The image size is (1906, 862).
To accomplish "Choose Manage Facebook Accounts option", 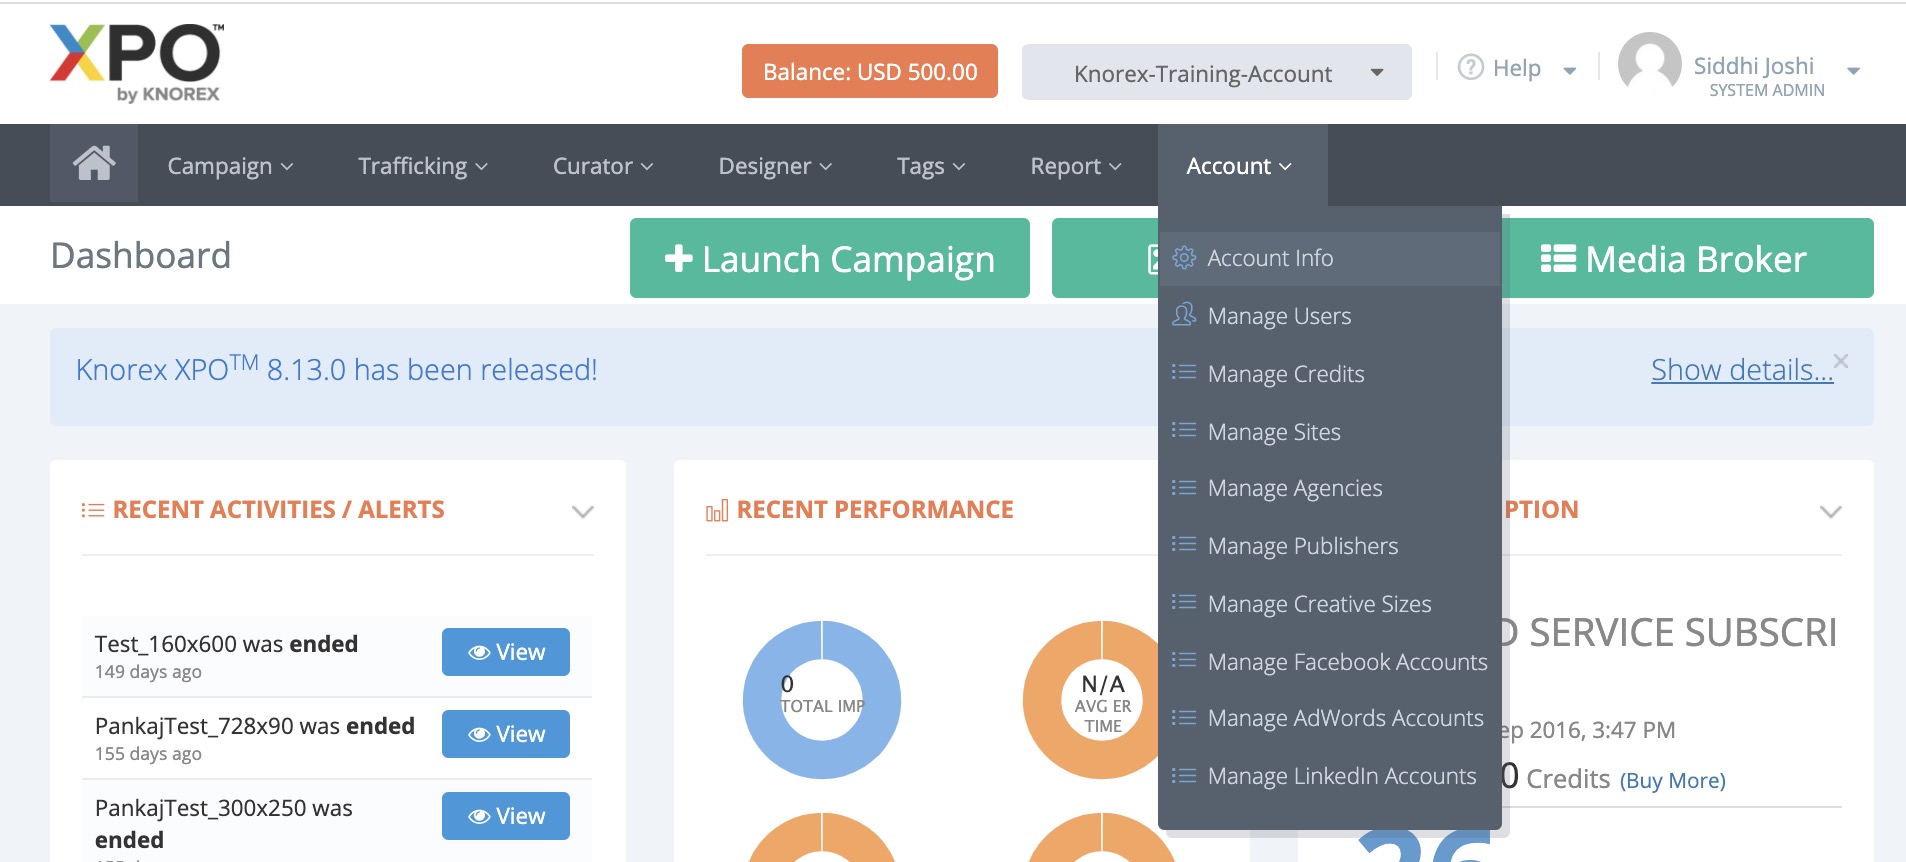I will [1346, 662].
